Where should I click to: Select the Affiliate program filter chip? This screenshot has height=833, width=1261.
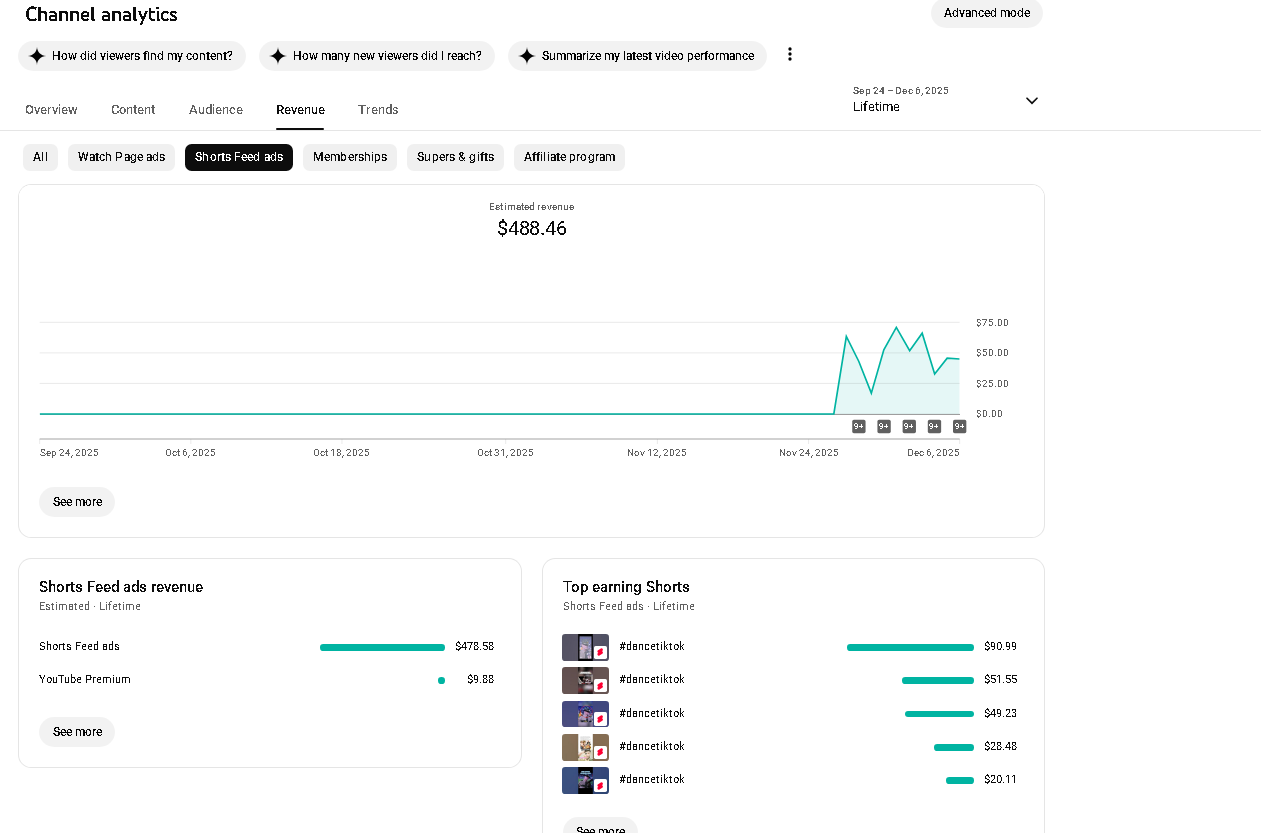tap(569, 157)
